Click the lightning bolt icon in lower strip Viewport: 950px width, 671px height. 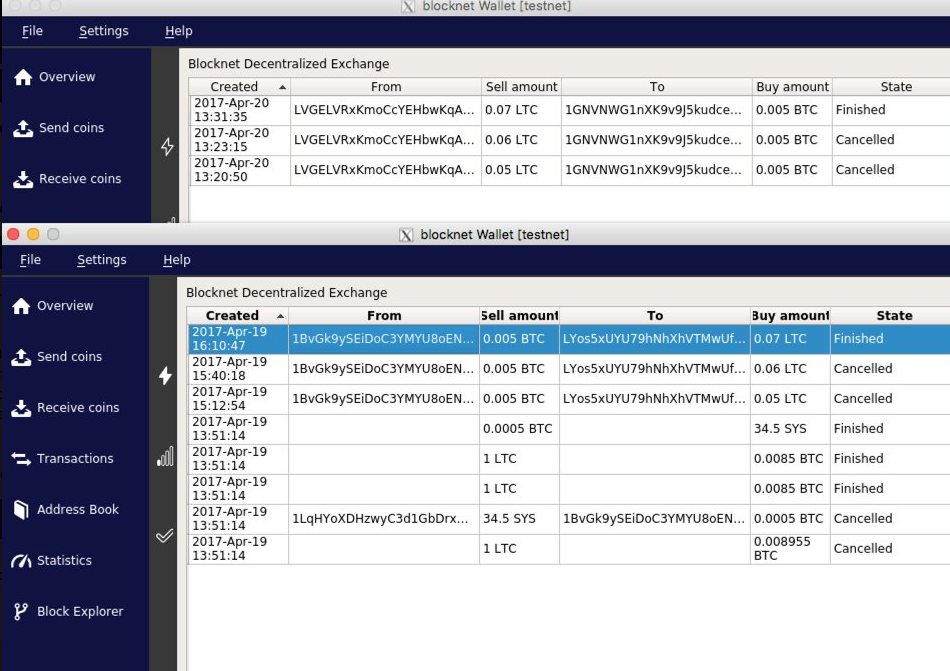(x=165, y=375)
